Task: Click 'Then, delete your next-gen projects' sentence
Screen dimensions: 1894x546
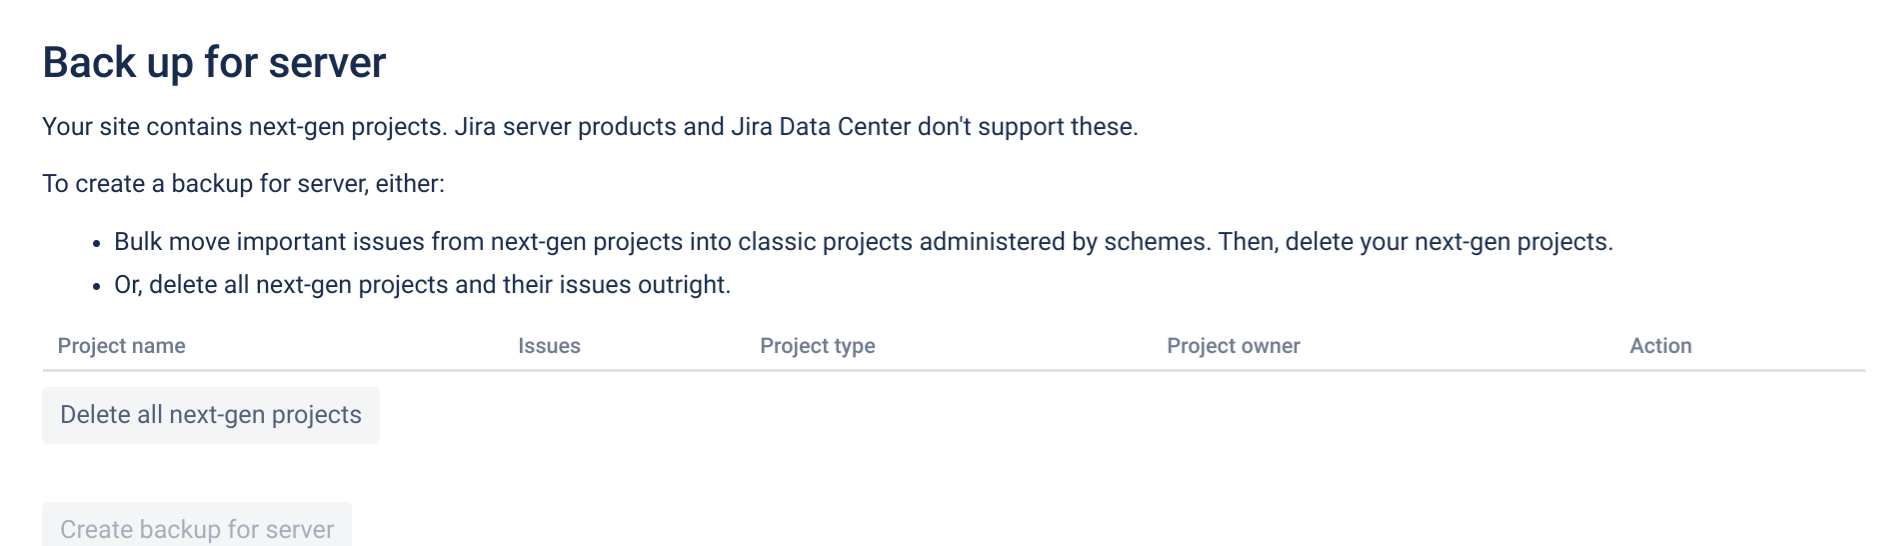Action: click(1415, 242)
